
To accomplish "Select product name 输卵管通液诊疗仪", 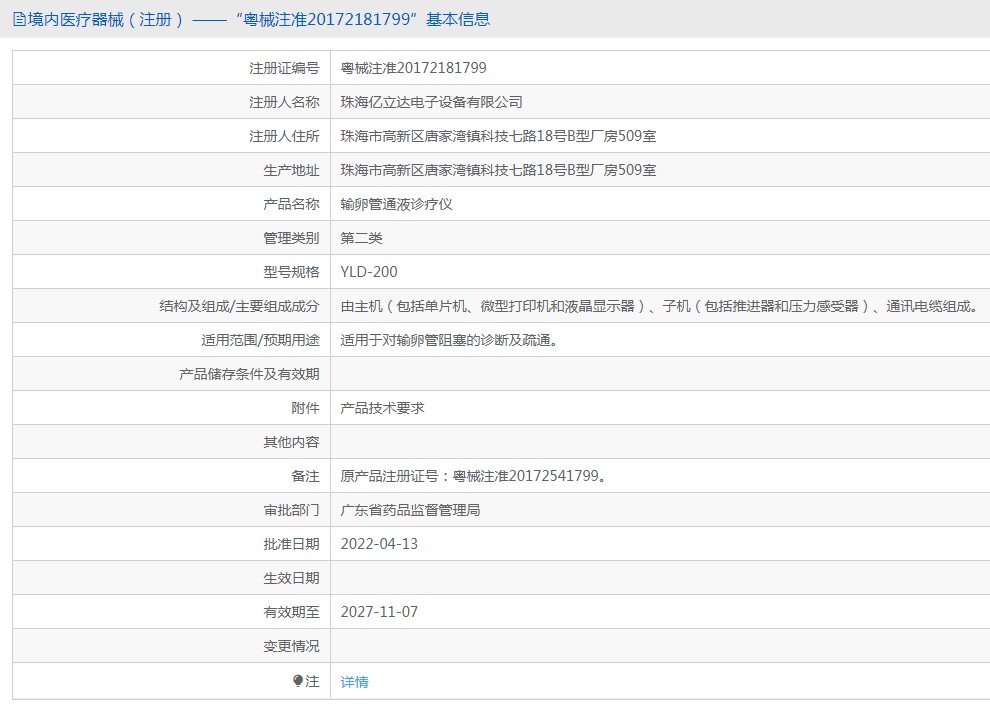I will (397, 204).
